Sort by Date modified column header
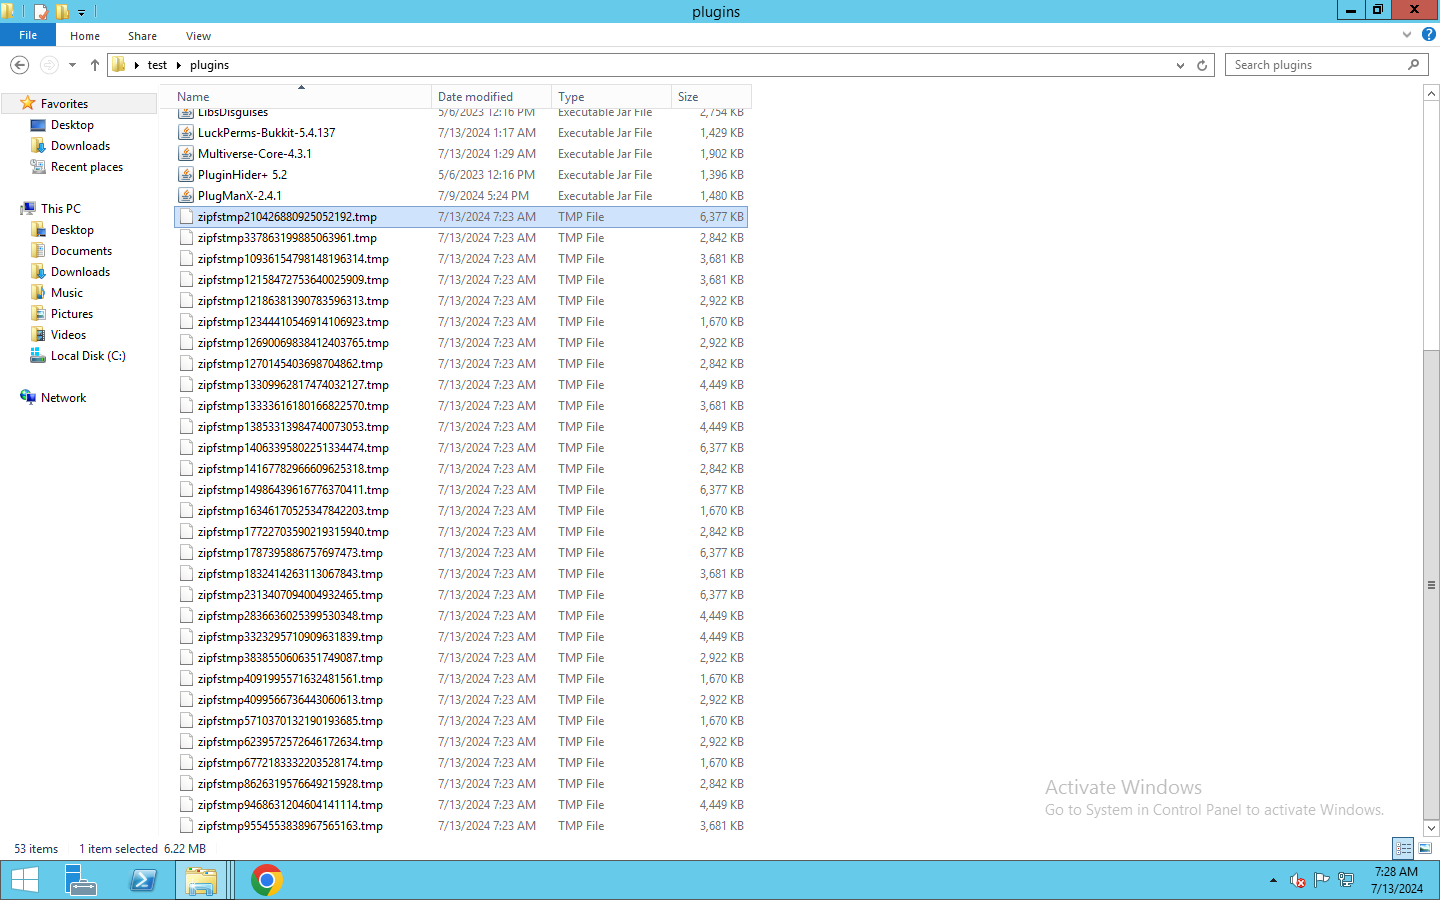 coord(491,97)
